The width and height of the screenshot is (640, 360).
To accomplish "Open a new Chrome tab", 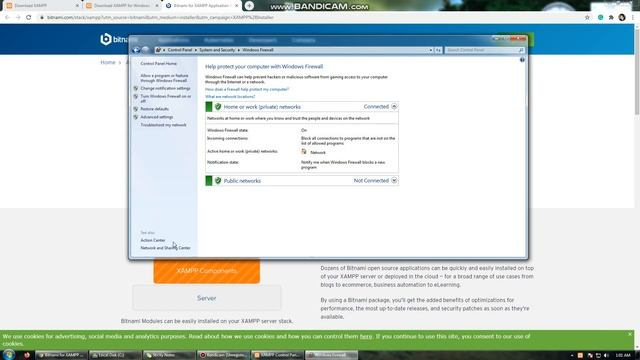I will point(249,6).
